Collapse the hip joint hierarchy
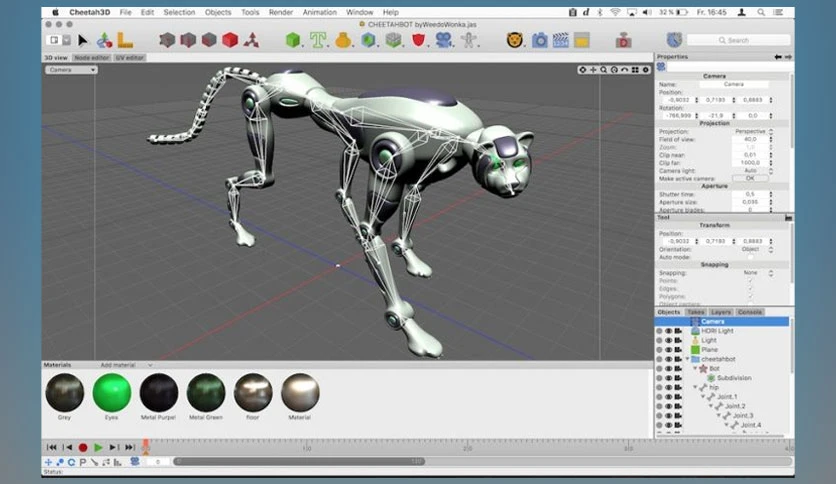Image resolution: width=836 pixels, height=484 pixels. (695, 388)
